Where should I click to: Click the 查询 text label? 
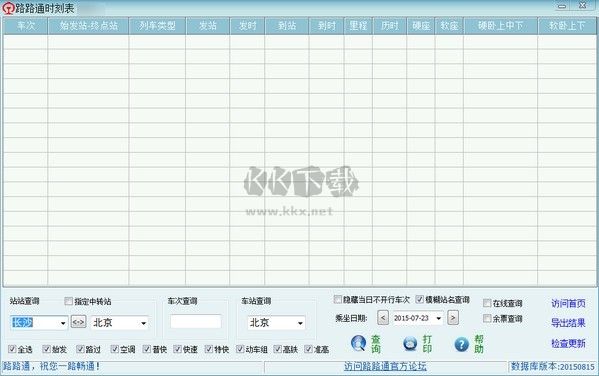pyautogui.click(x=376, y=344)
